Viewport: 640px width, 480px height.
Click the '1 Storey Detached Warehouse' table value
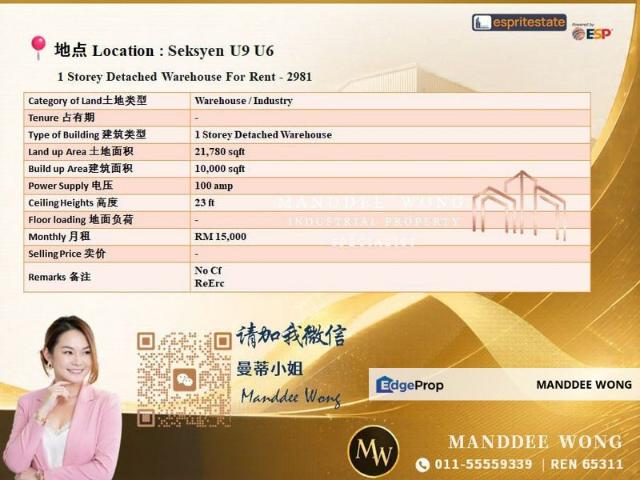[263, 135]
